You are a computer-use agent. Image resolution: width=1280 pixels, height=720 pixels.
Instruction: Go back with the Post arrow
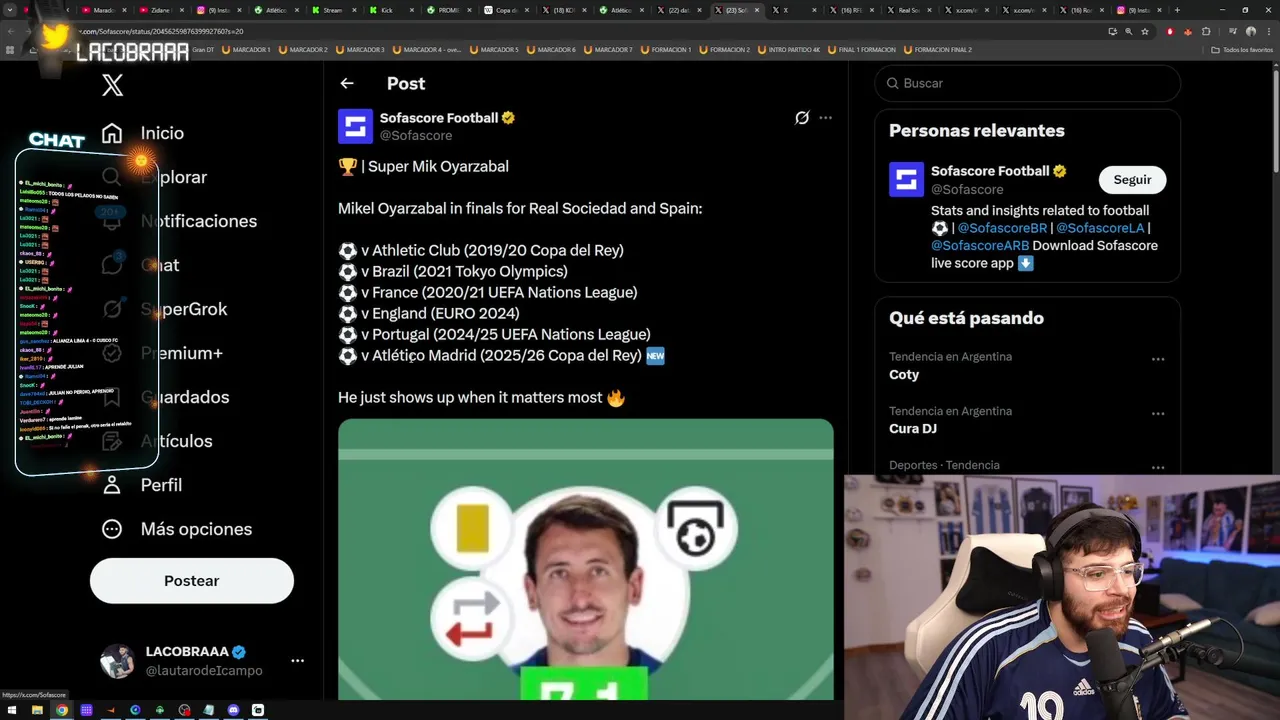[x=347, y=84]
